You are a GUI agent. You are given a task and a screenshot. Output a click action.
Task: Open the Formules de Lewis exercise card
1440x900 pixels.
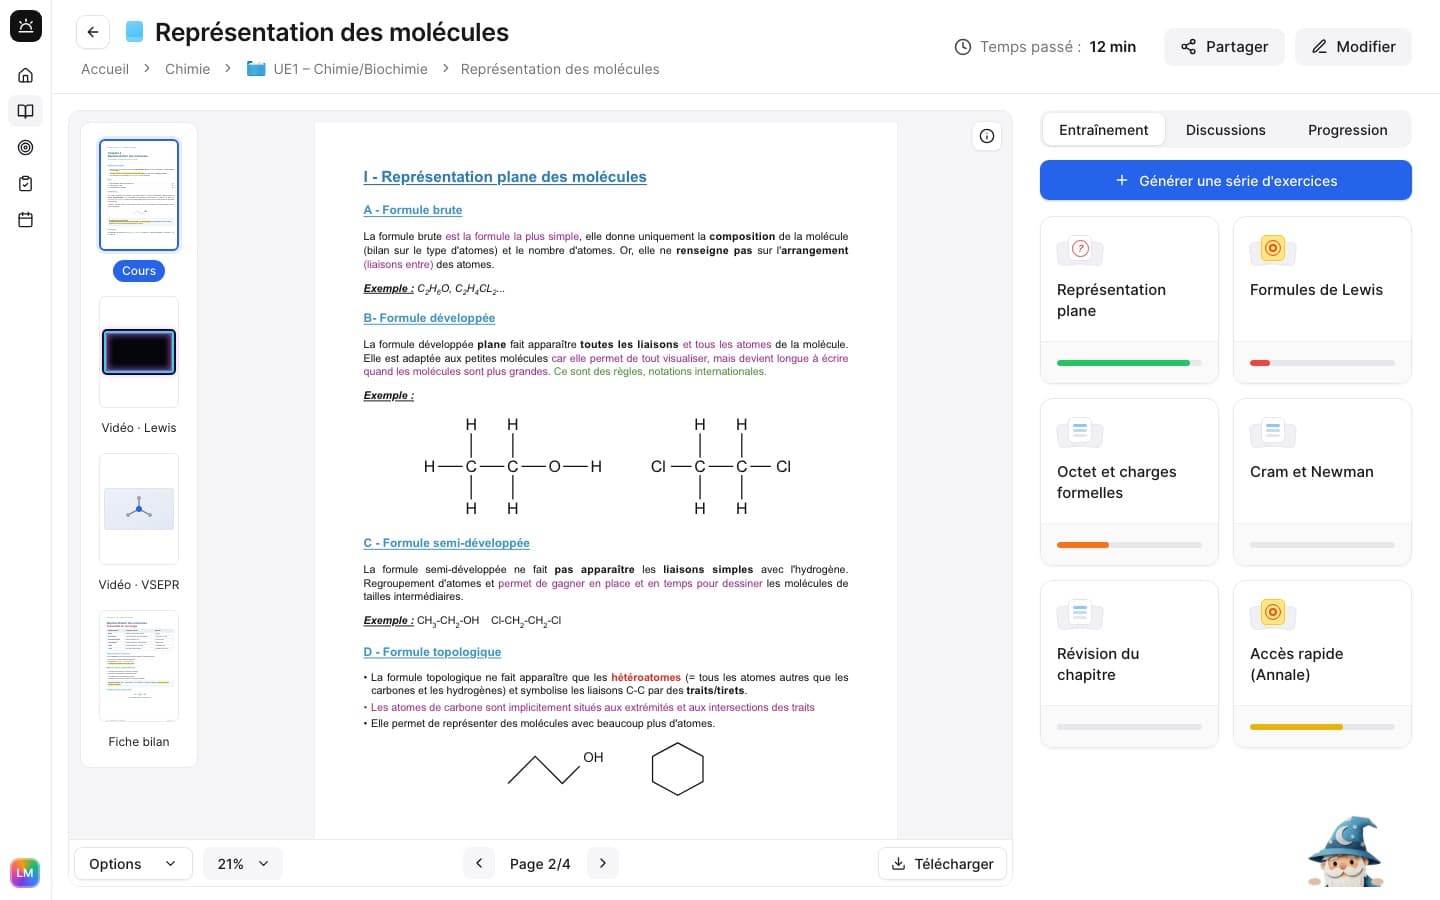tap(1322, 300)
